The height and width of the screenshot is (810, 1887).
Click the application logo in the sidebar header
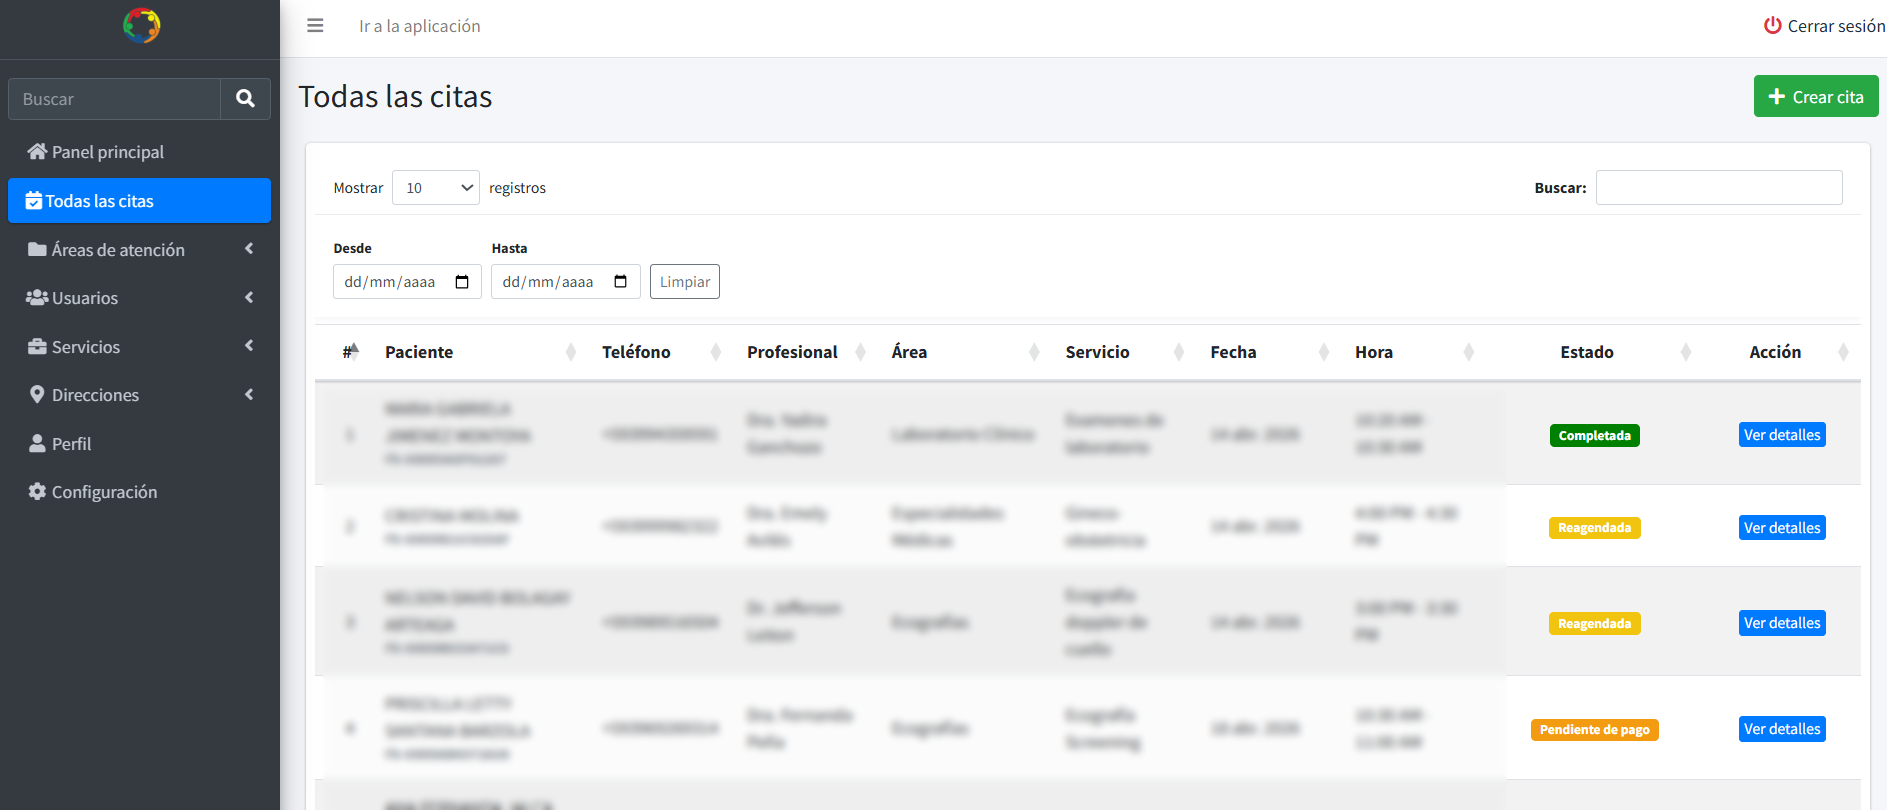[141, 25]
